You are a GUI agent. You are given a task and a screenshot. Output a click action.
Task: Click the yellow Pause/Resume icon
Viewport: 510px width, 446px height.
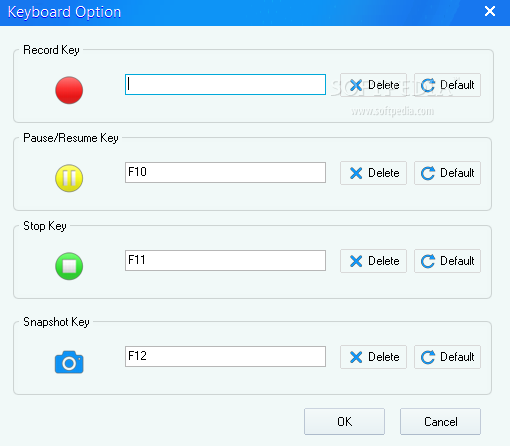click(x=69, y=178)
